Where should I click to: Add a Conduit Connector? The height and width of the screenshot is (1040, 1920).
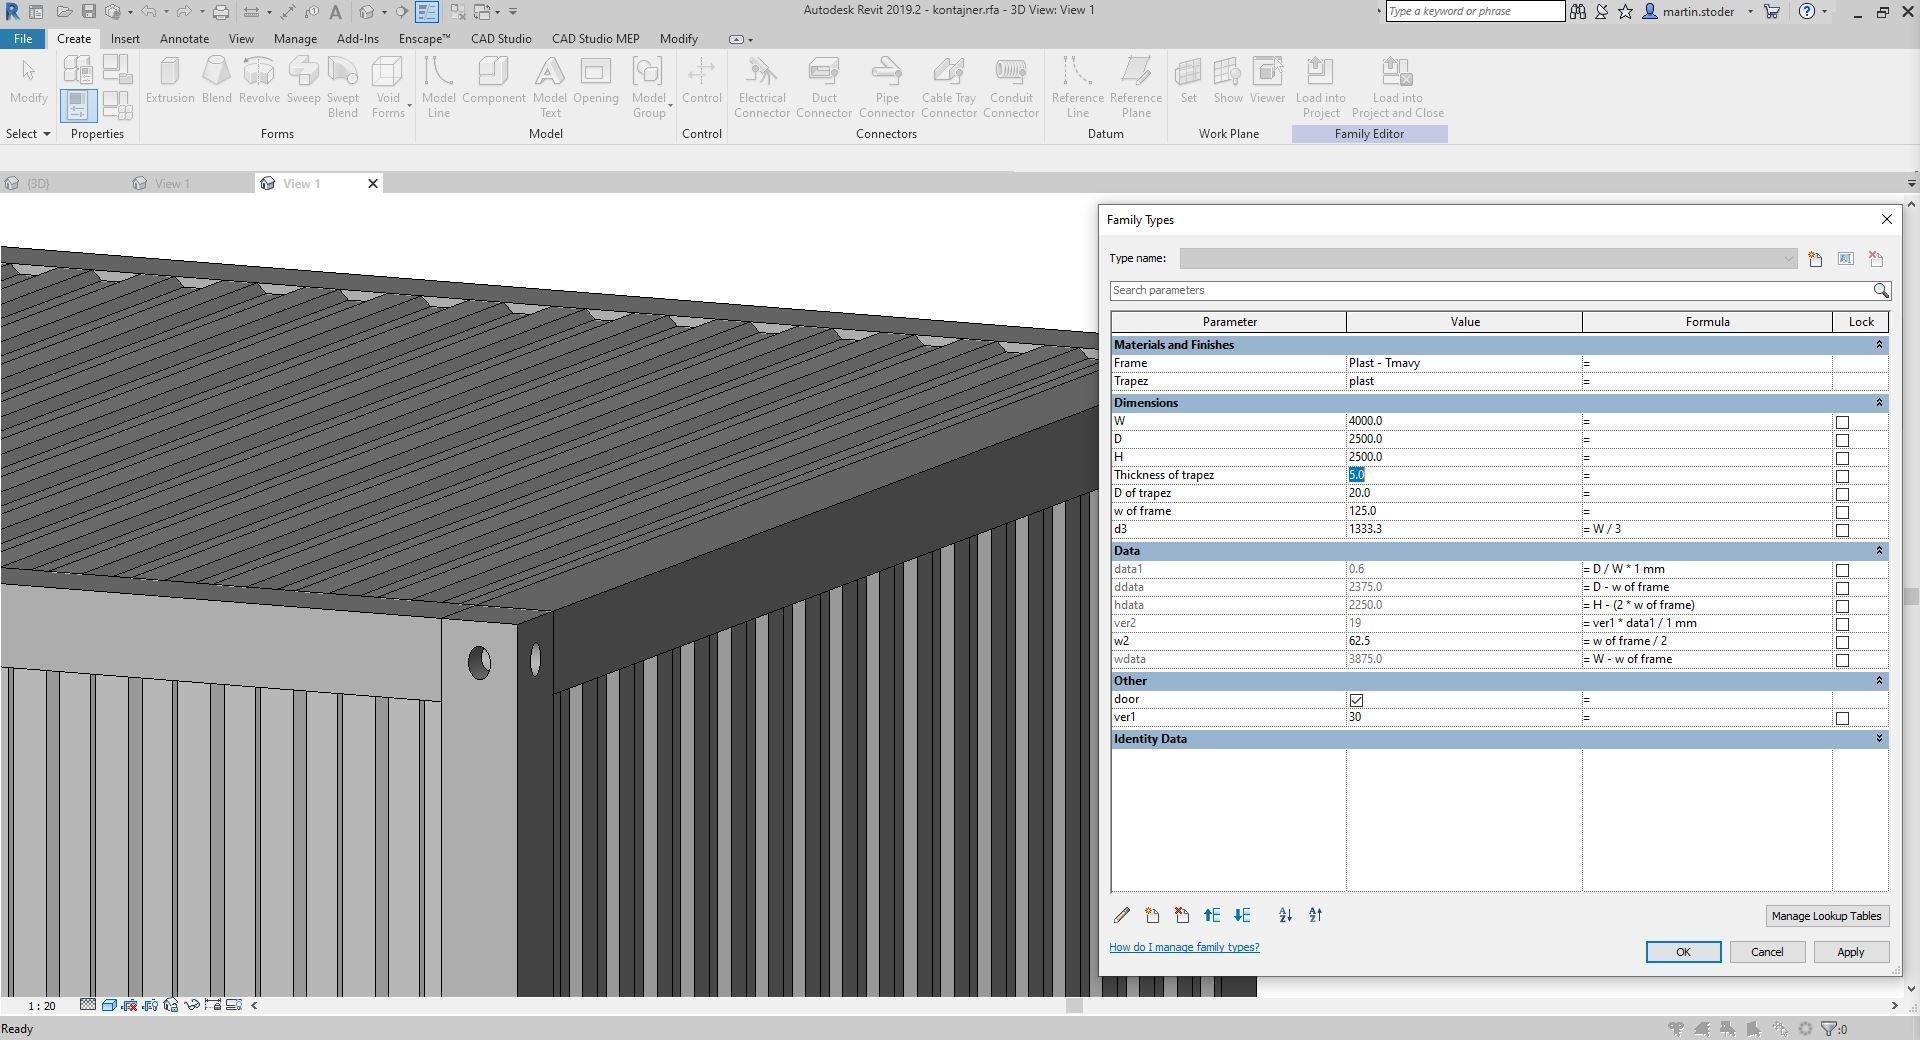1011,87
